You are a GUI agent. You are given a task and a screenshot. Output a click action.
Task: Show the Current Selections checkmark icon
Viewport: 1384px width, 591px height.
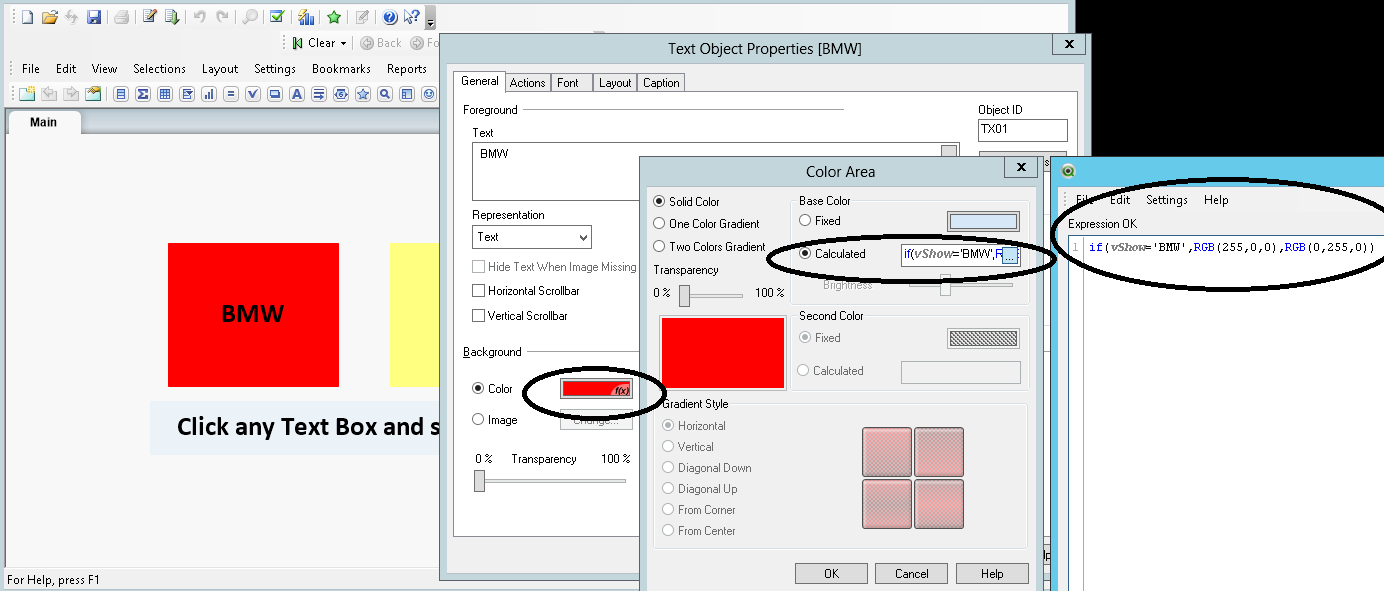[276, 16]
